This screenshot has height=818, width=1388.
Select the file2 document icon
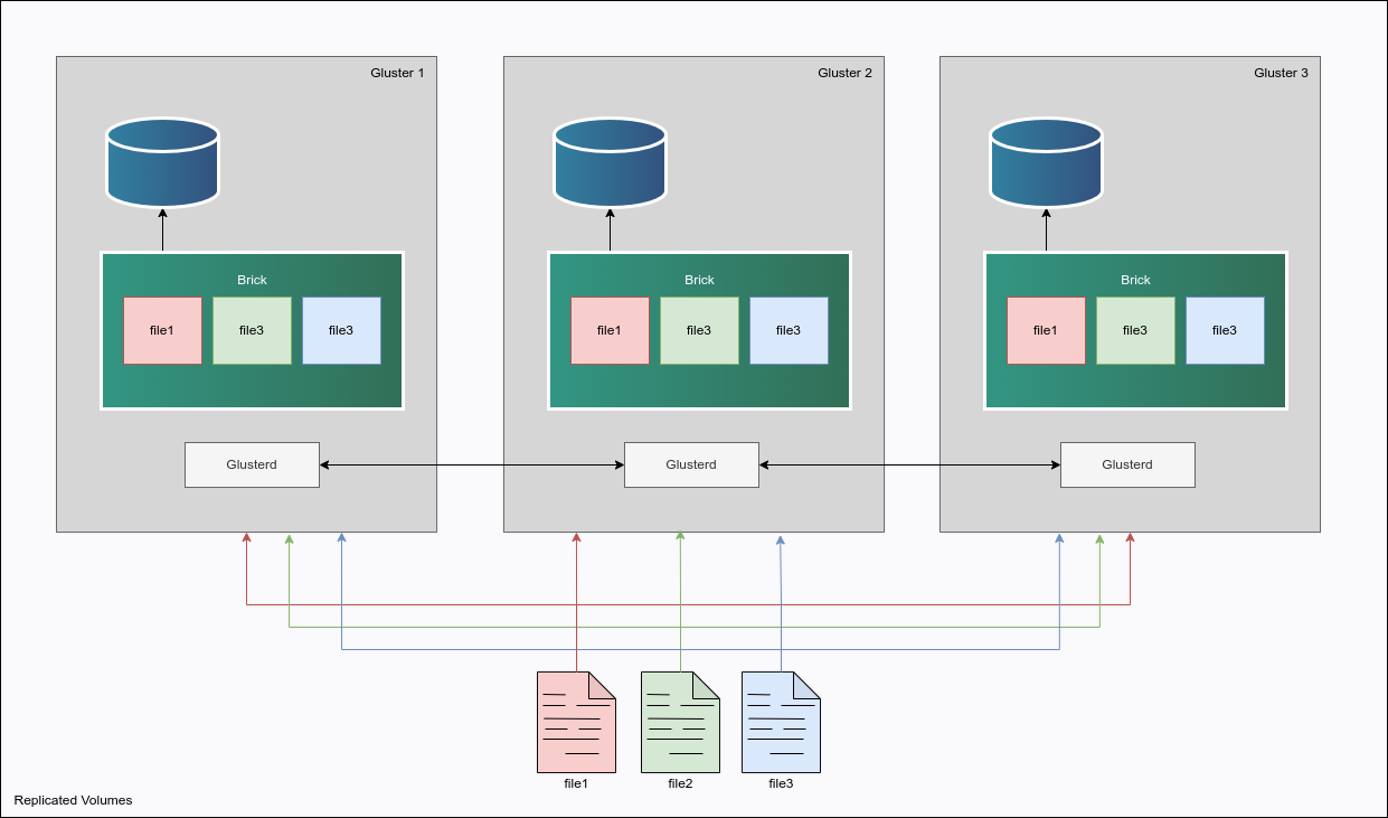click(x=679, y=722)
